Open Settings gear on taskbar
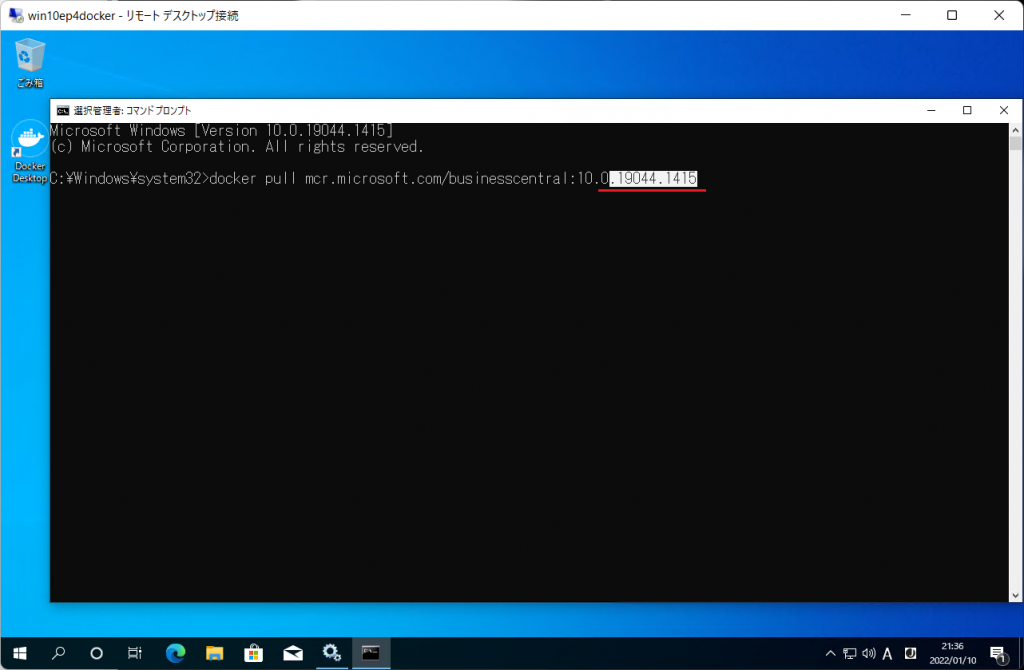Viewport: 1024px width, 670px height. click(x=332, y=653)
